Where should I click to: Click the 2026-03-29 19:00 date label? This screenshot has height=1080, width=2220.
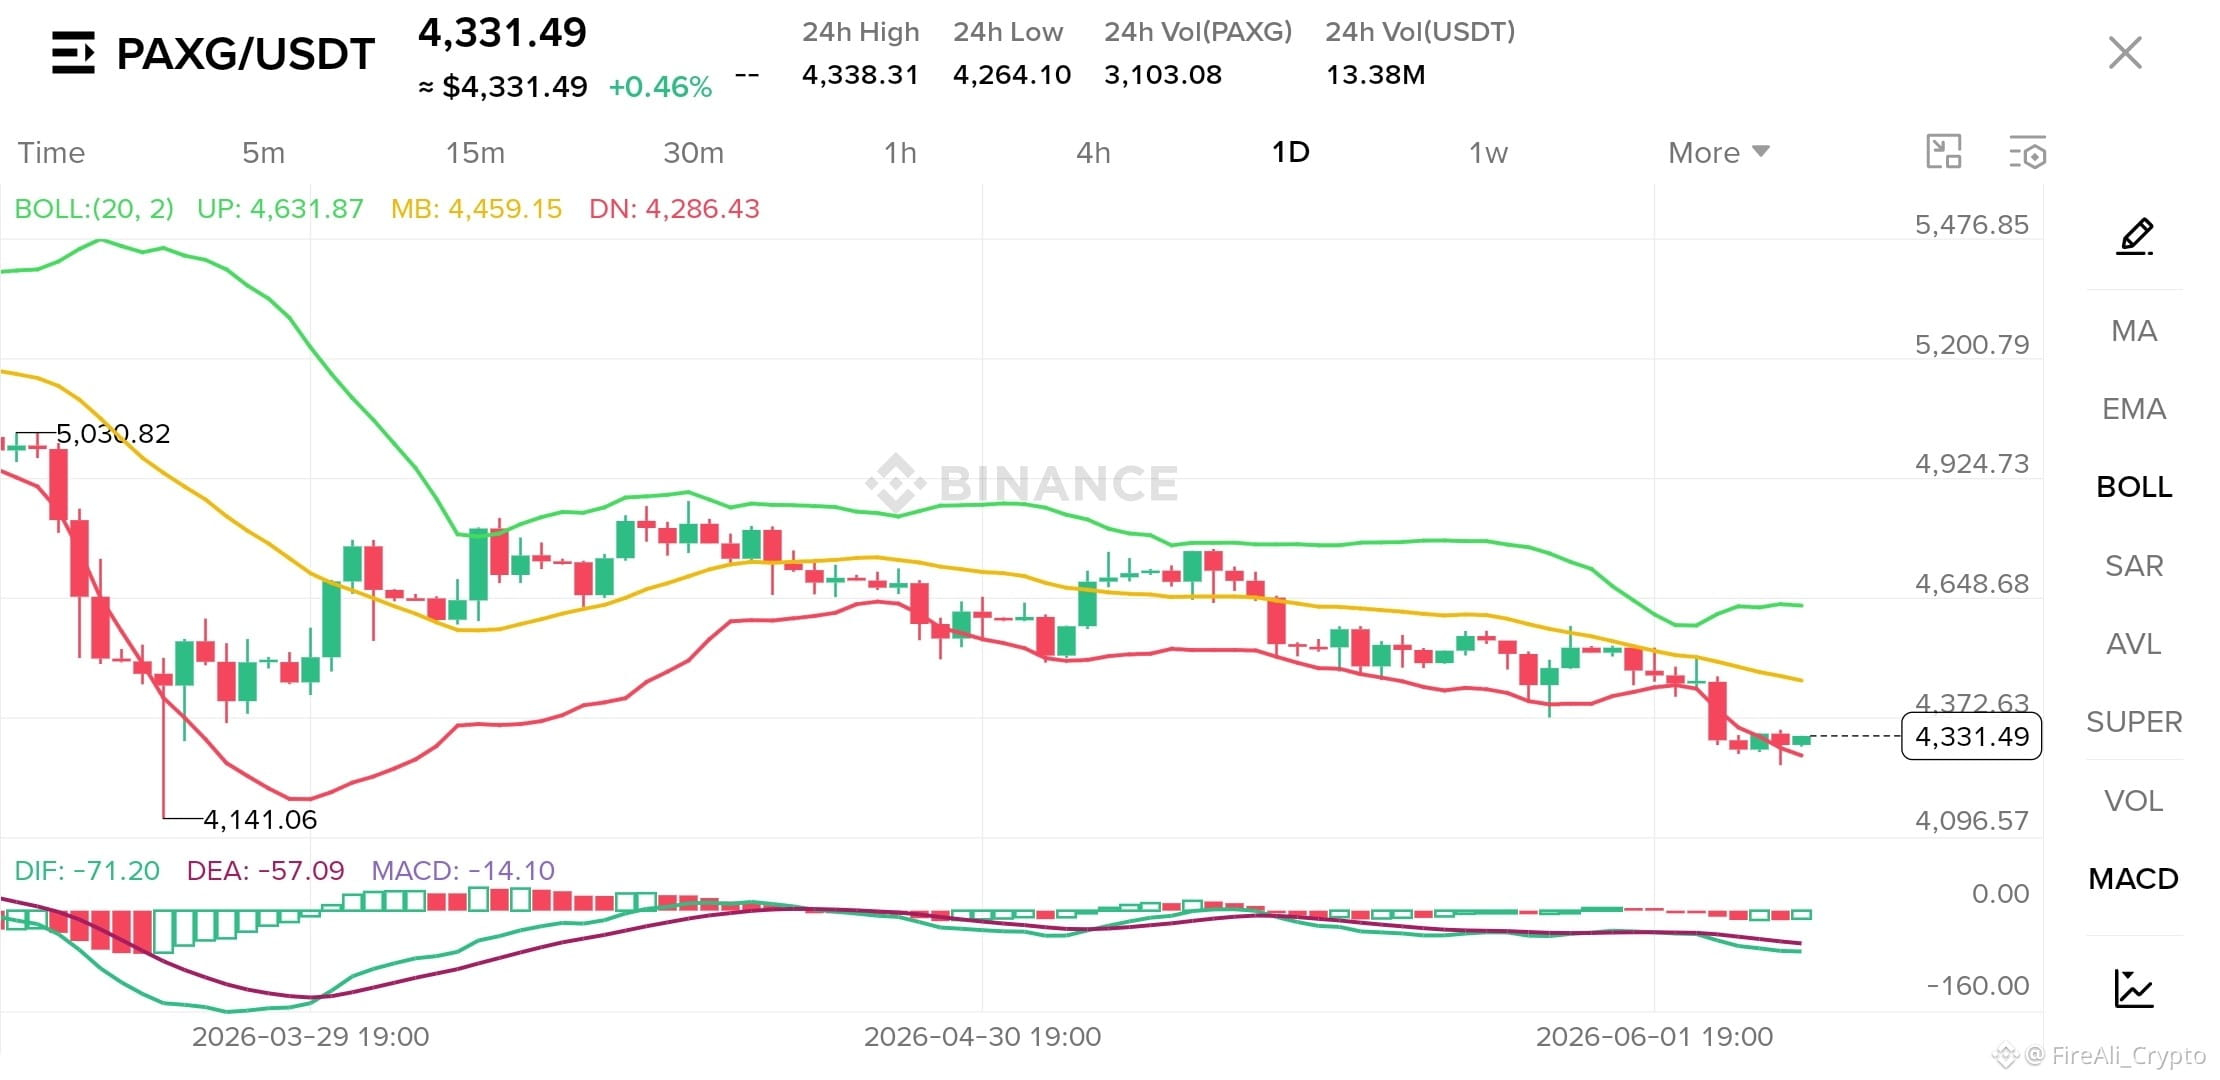coord(310,1037)
